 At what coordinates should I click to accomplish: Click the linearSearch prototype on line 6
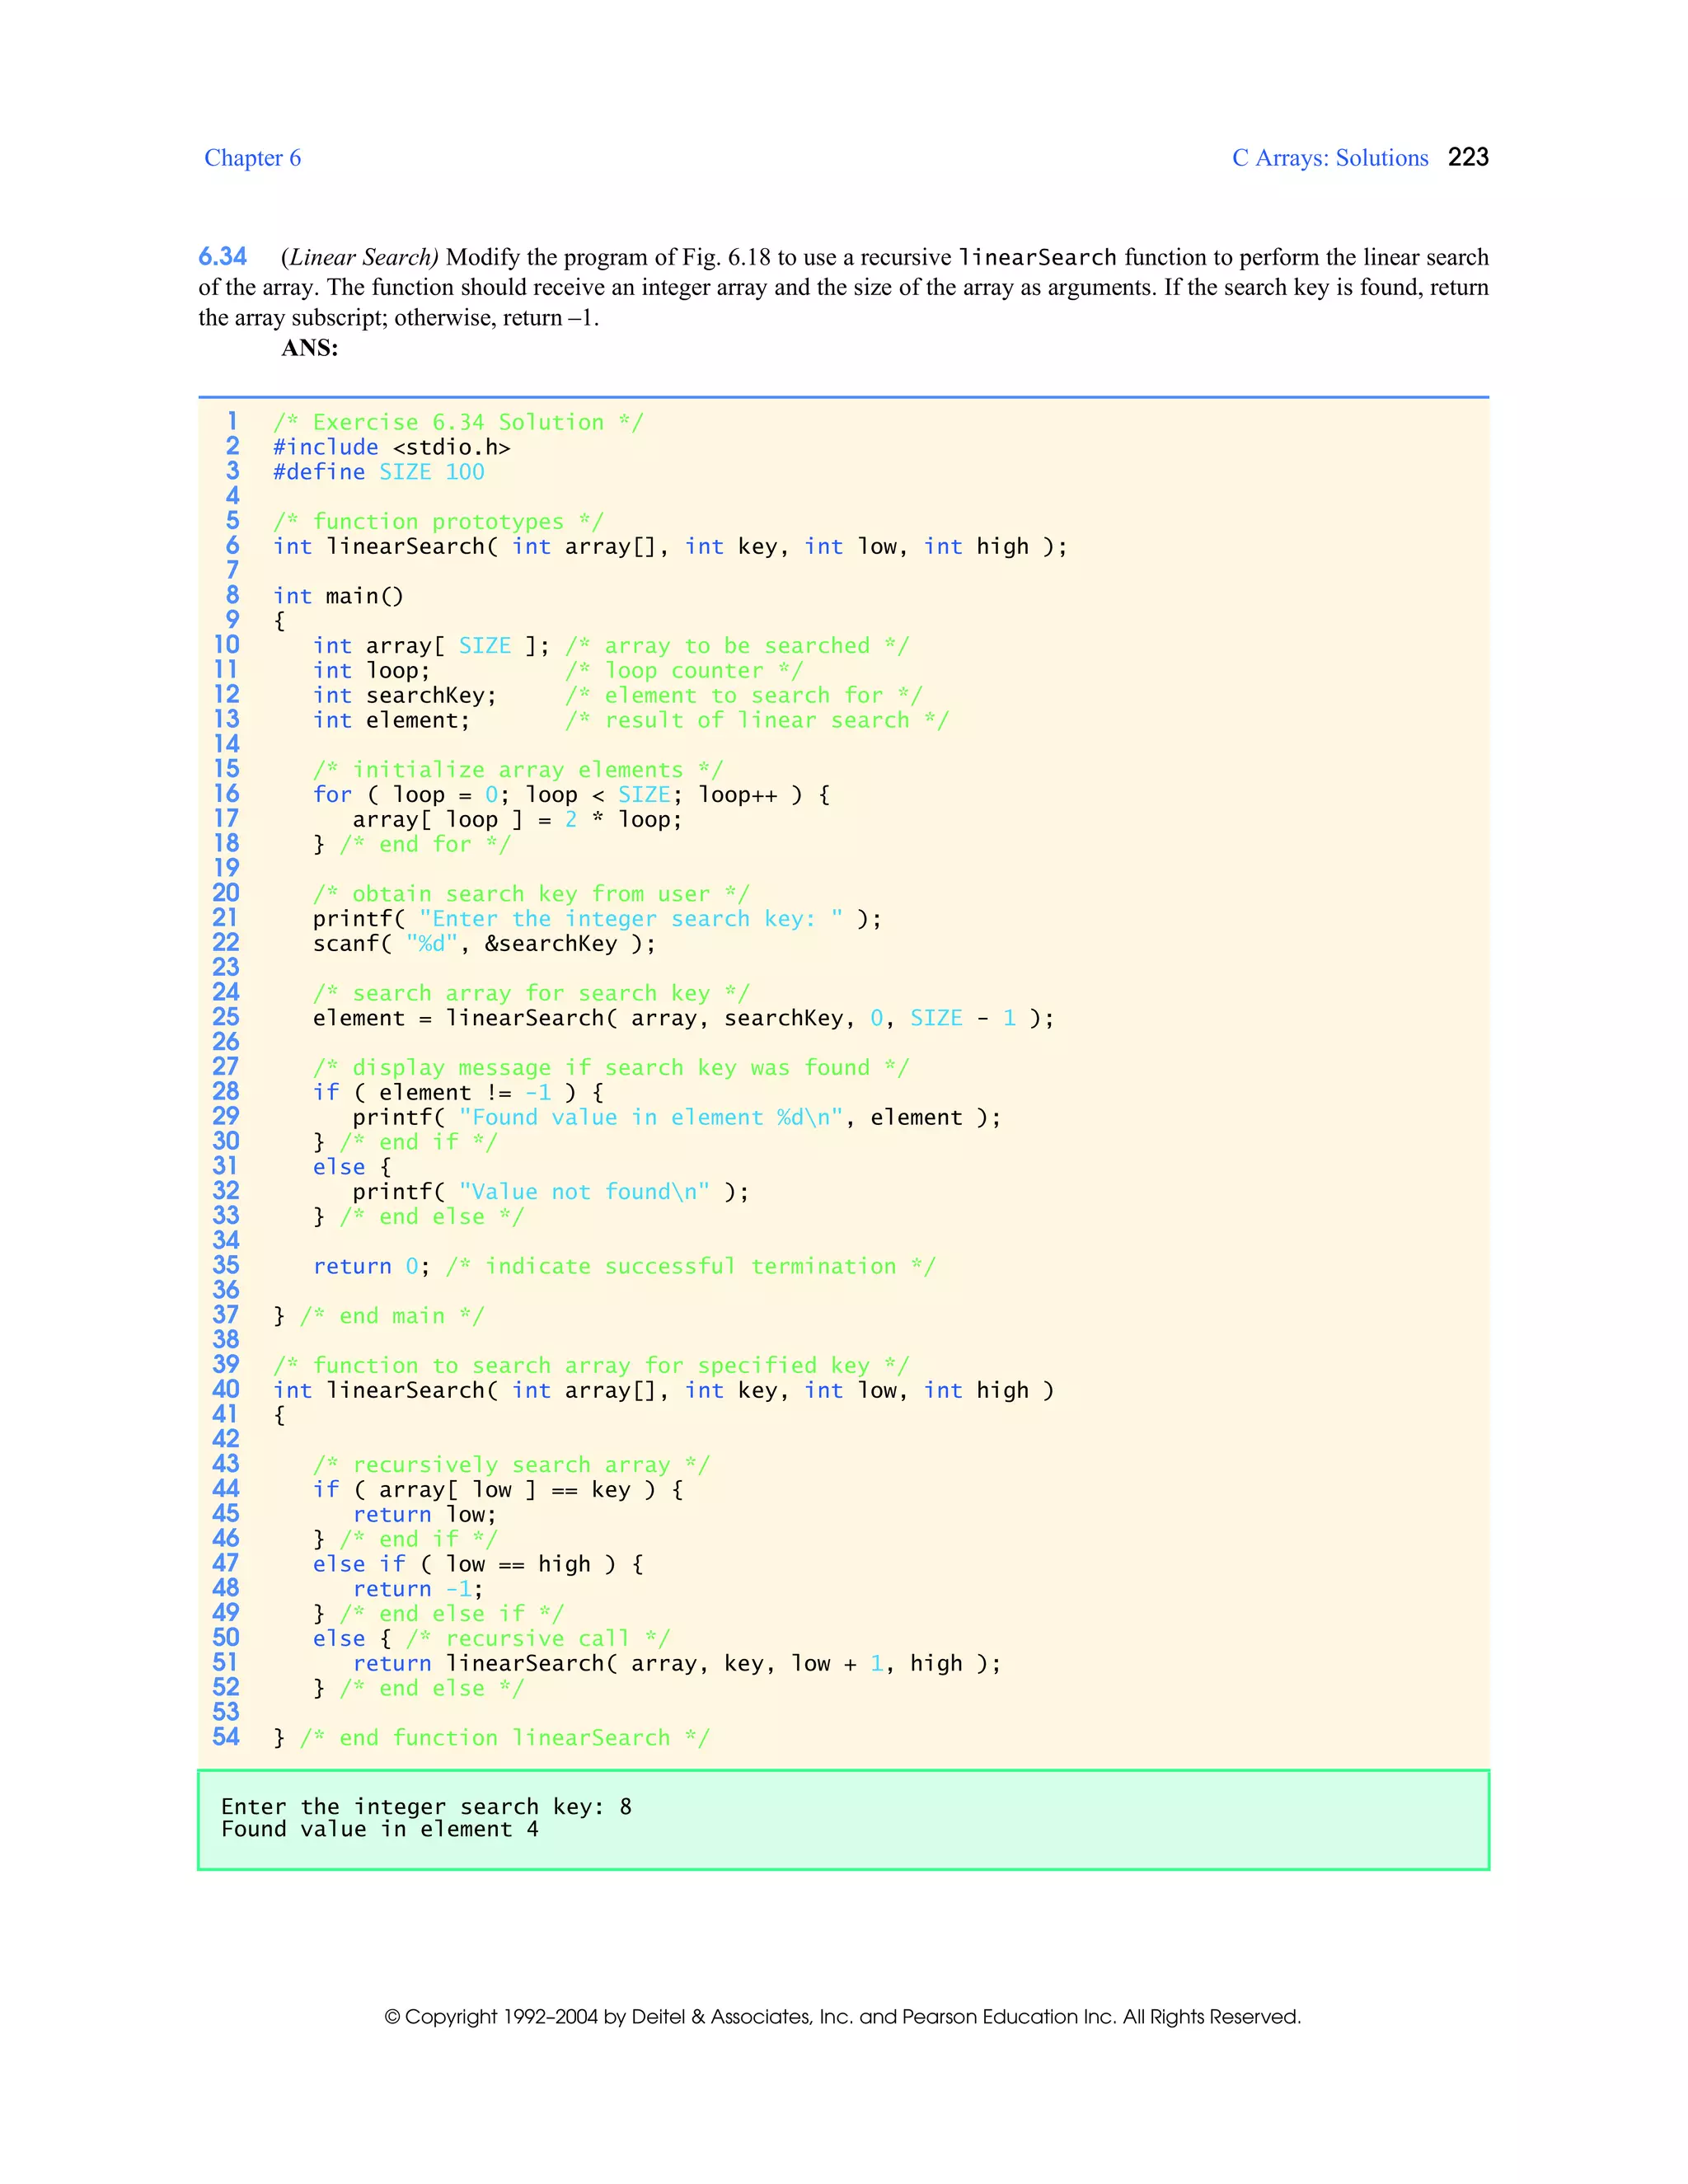point(670,546)
